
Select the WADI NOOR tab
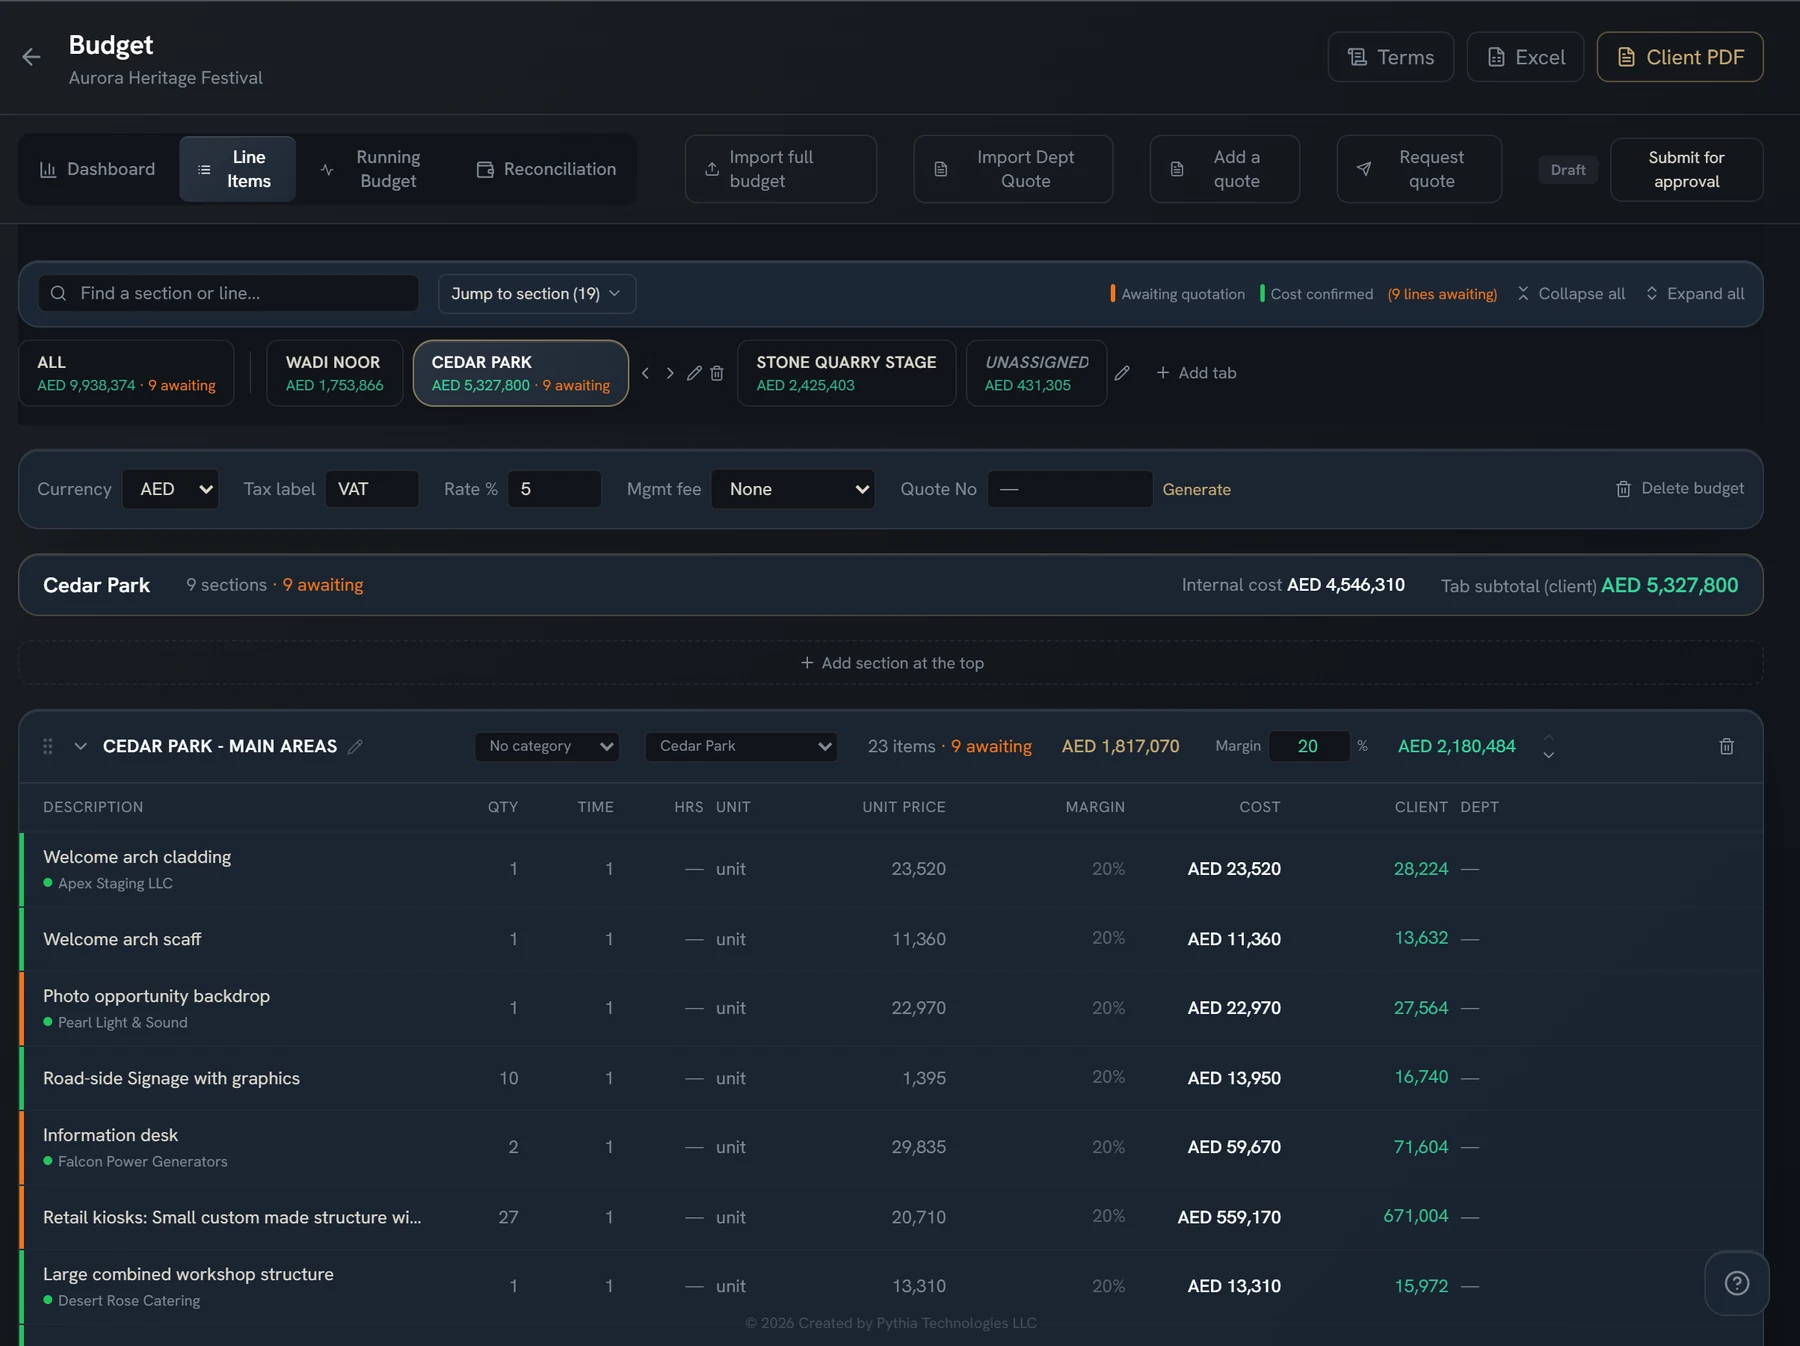click(x=334, y=373)
